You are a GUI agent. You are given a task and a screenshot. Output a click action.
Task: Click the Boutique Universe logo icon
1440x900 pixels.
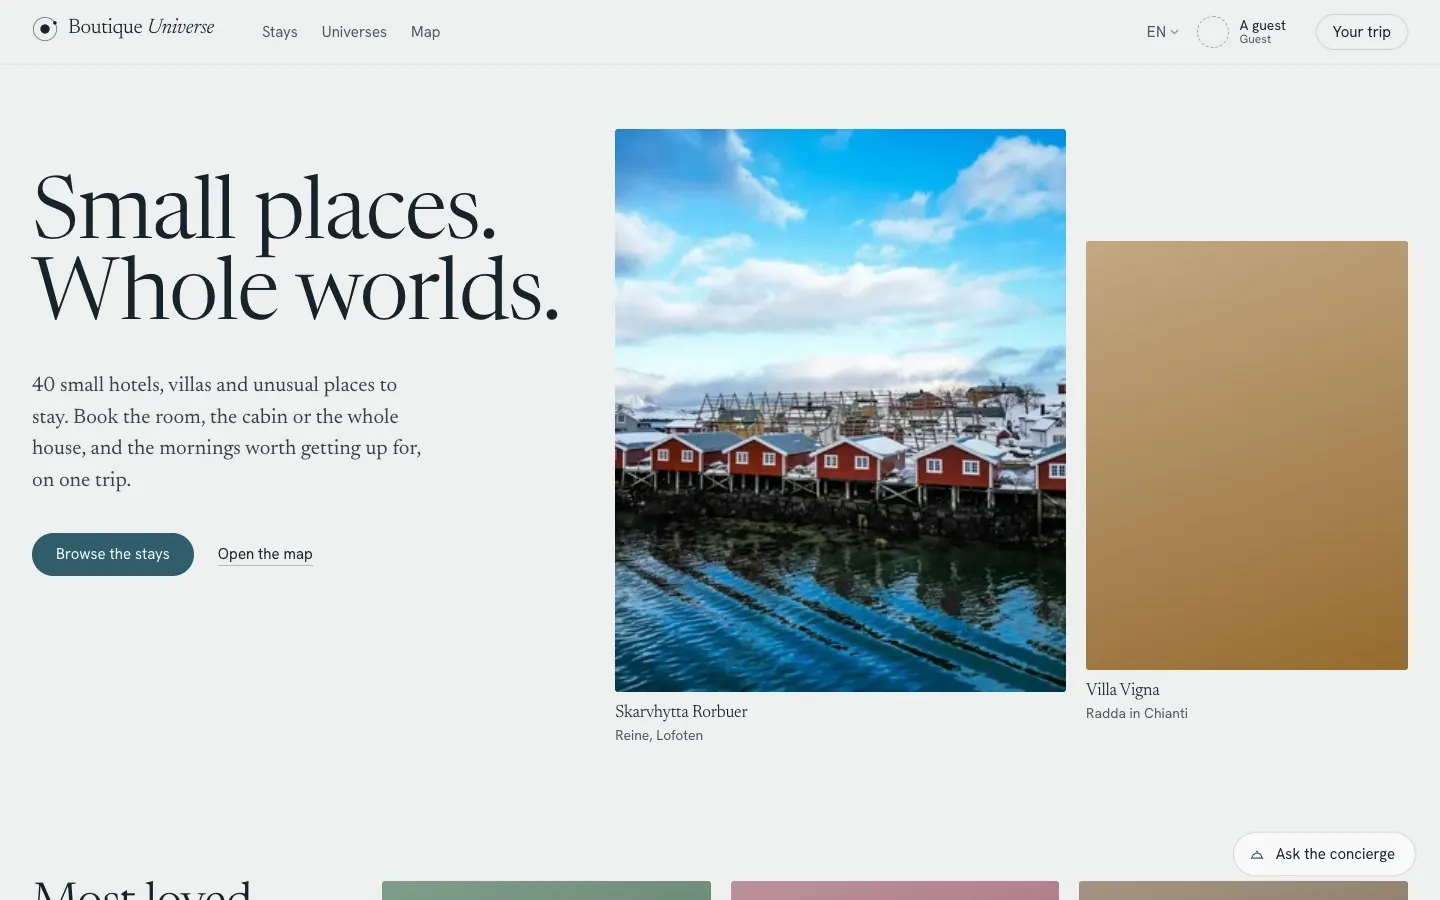point(45,29)
